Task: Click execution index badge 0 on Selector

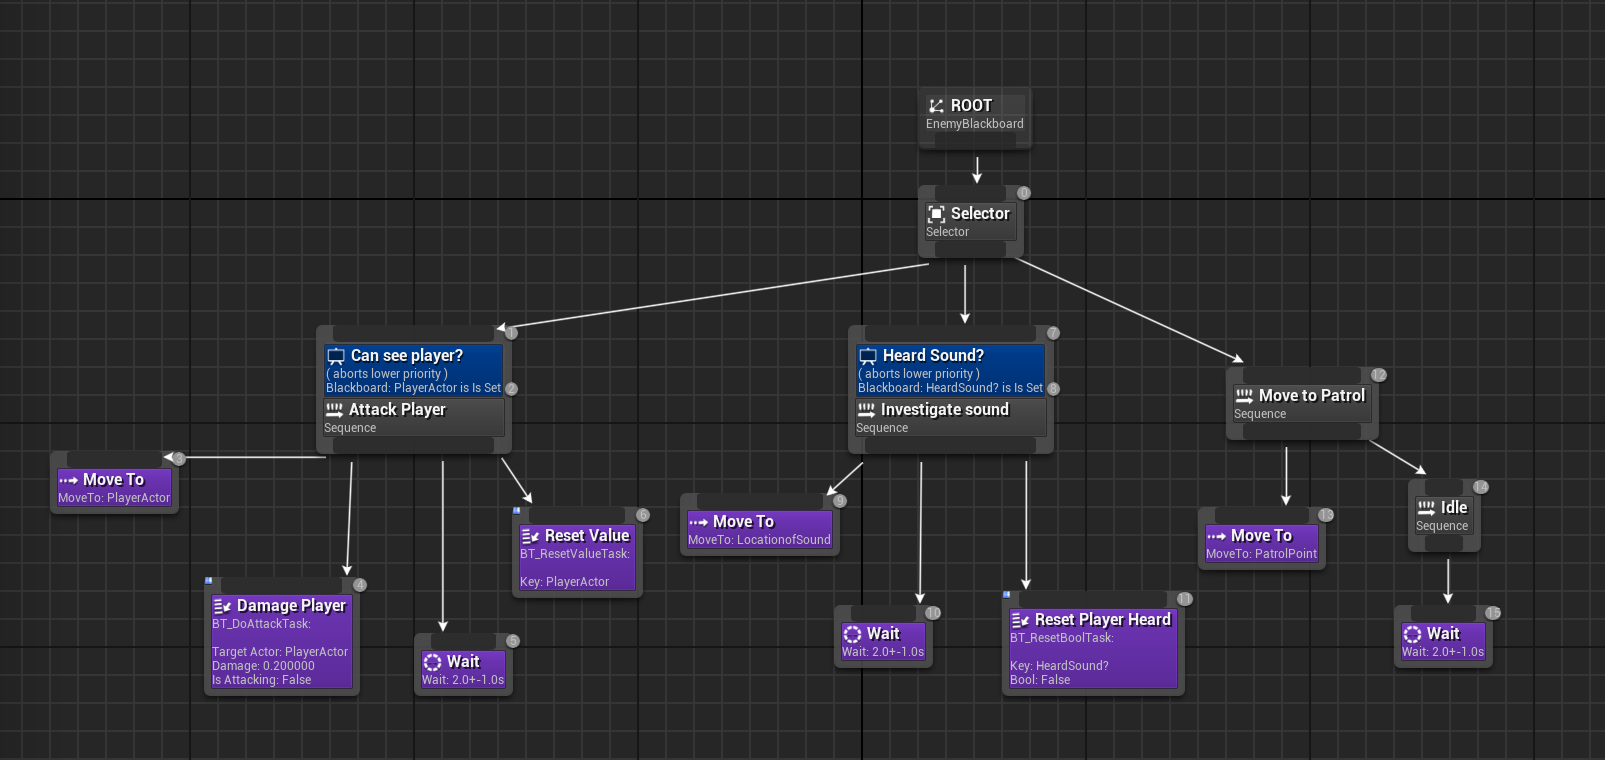Action: (x=1024, y=193)
